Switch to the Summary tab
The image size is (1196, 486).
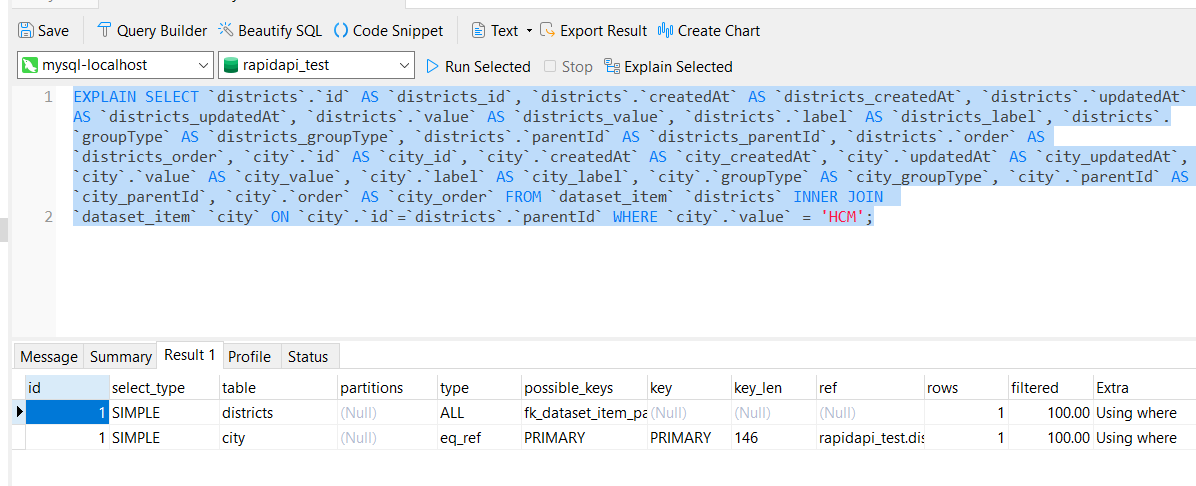[121, 356]
